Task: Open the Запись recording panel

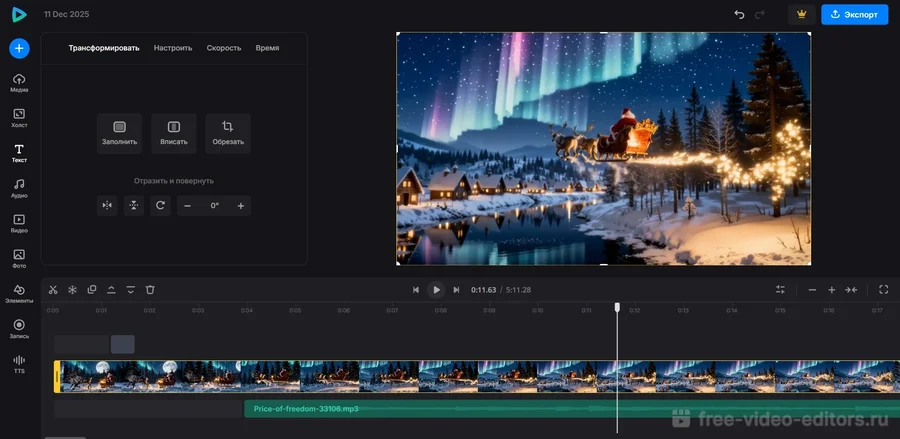Action: (19, 329)
